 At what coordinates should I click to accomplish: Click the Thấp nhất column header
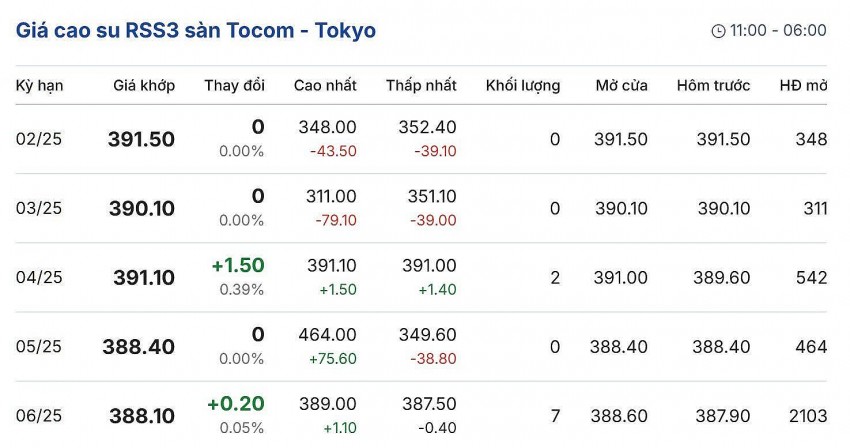coord(421,86)
